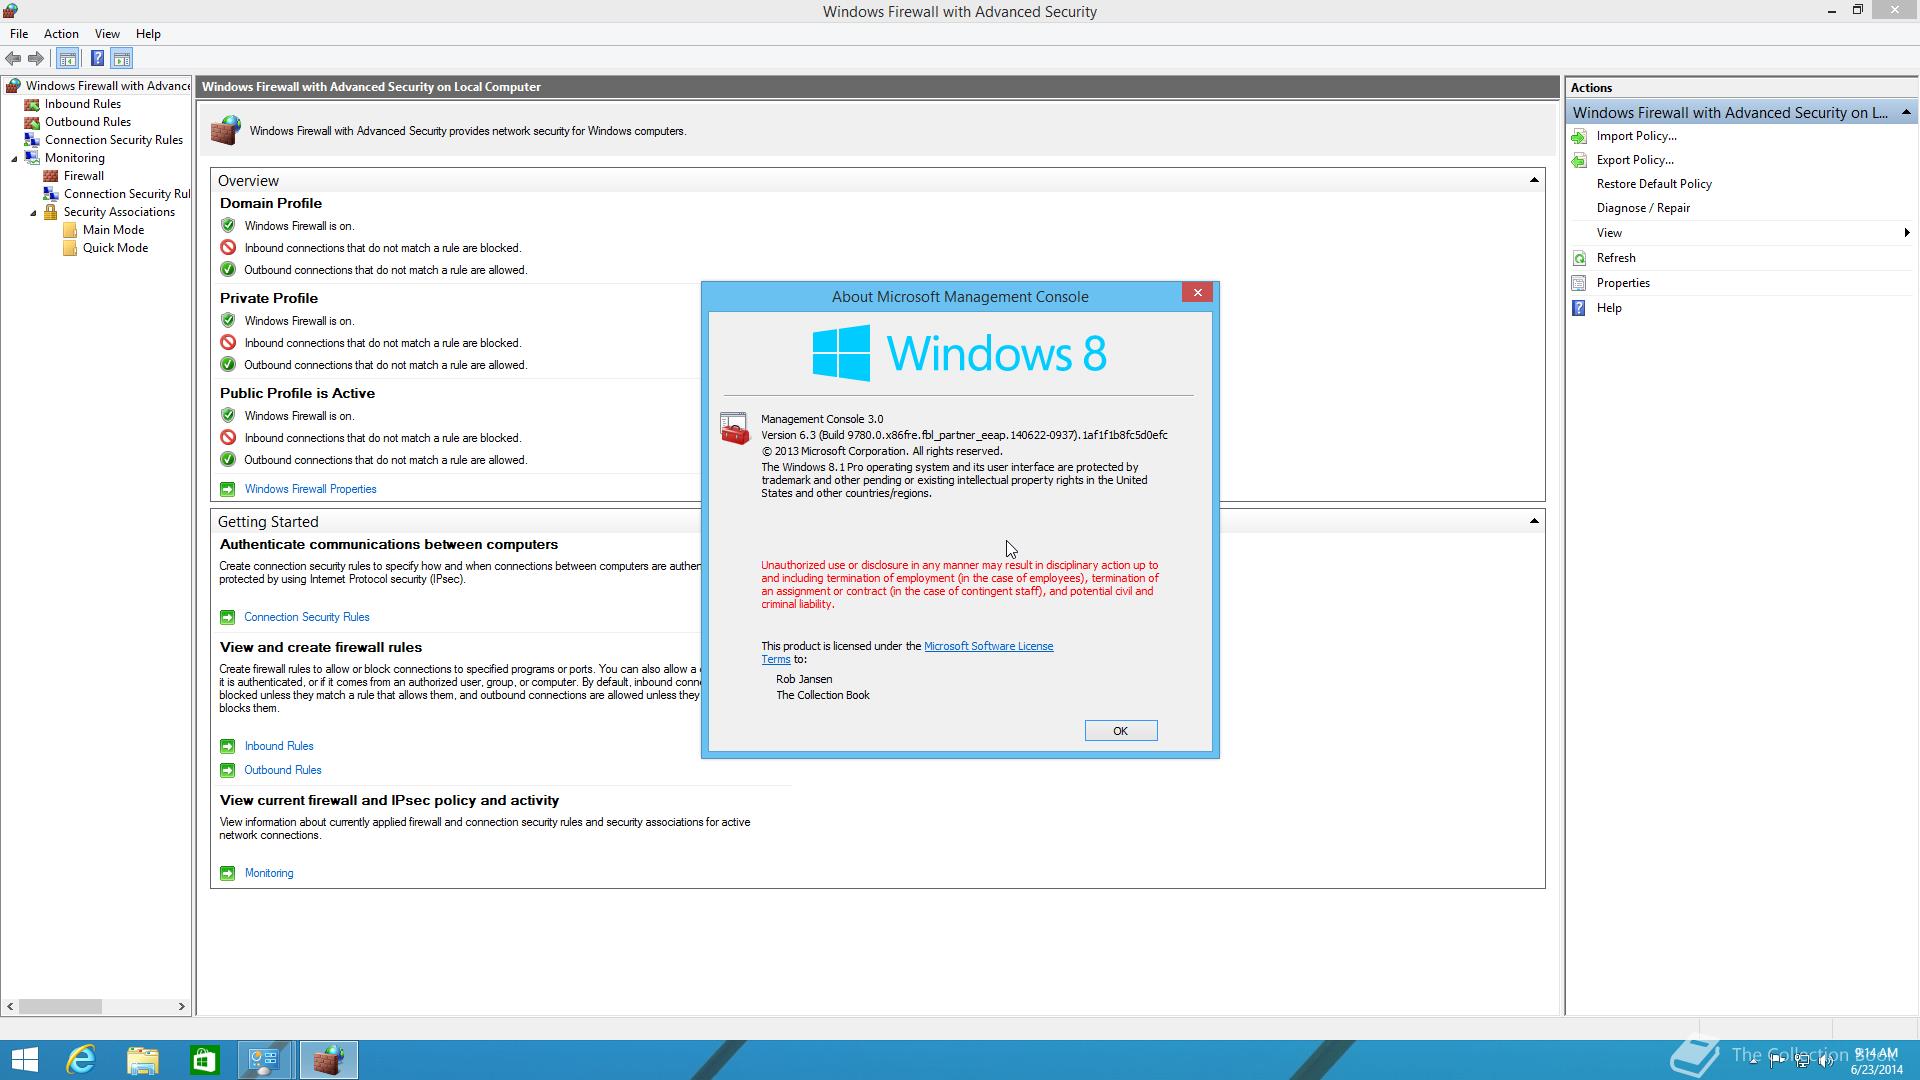The height and width of the screenshot is (1080, 1920).
Task: Open File Explorer from taskbar
Action: click(x=143, y=1060)
